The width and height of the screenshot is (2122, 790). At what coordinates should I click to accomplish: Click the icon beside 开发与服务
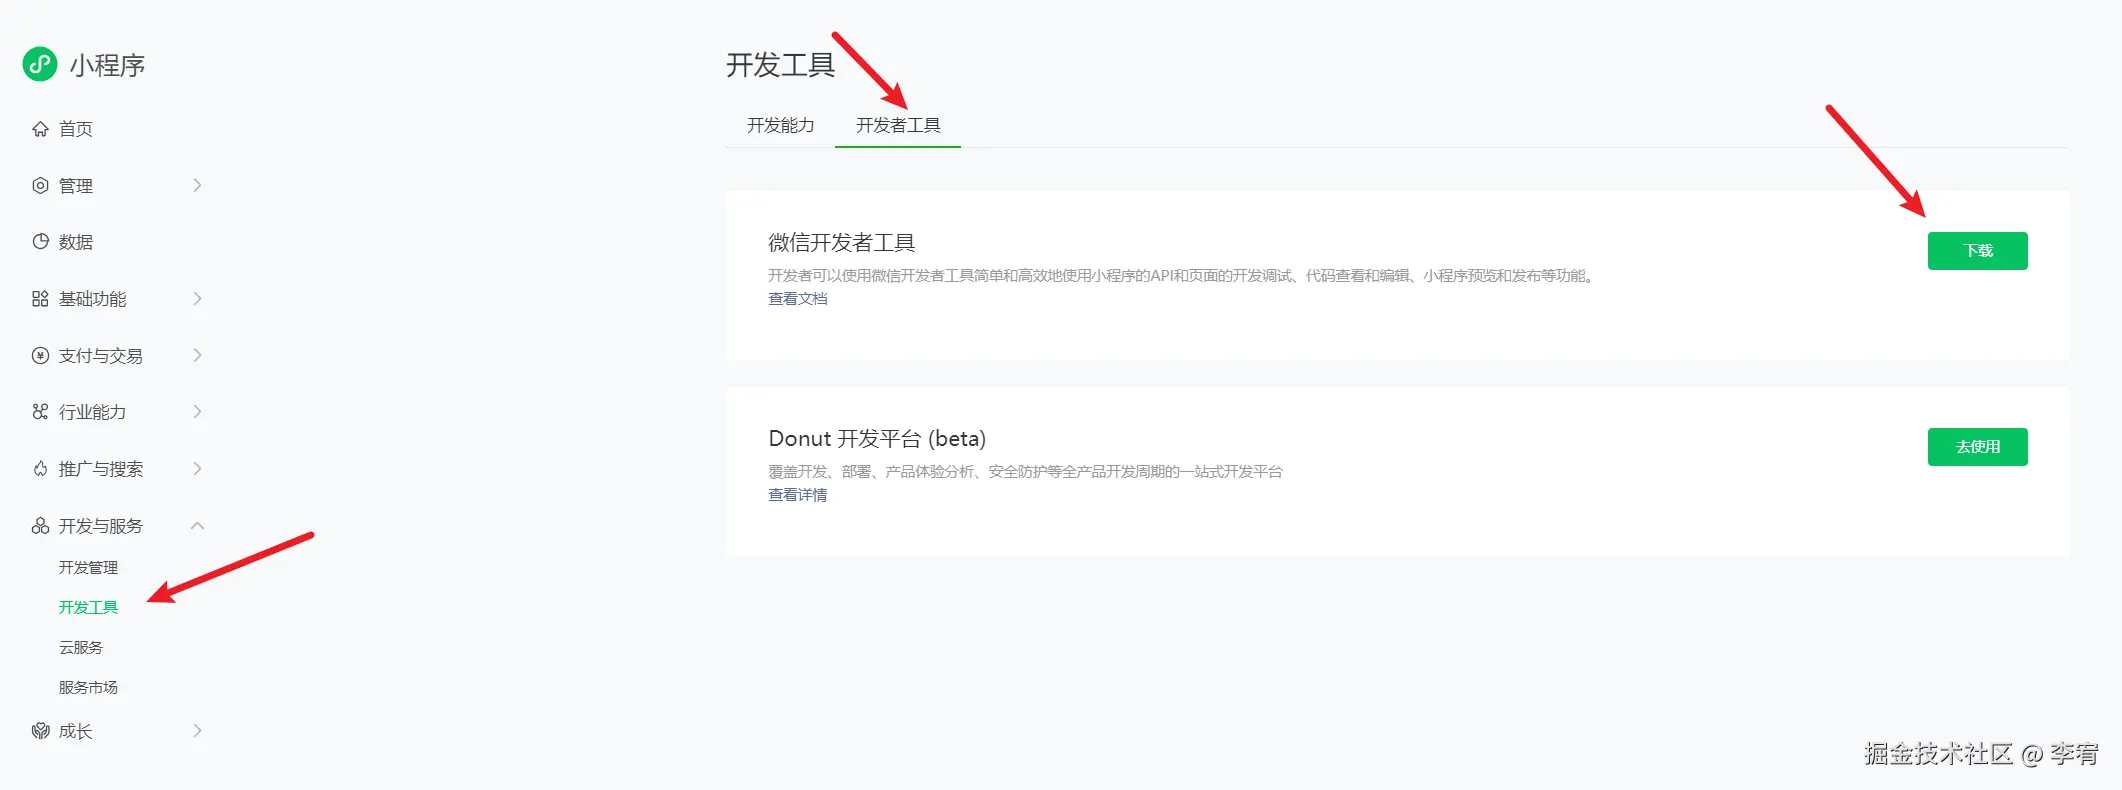[x=40, y=525]
